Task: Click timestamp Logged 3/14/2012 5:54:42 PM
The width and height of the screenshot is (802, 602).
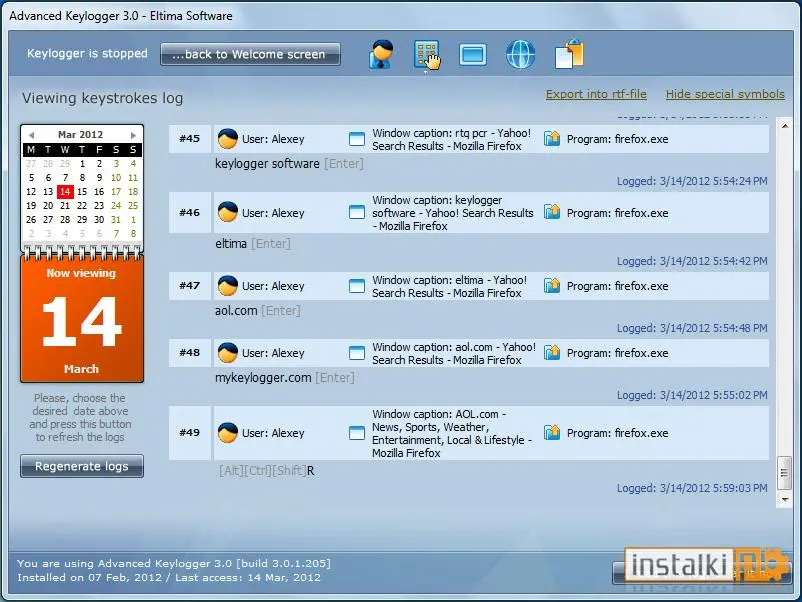Action: [692, 261]
